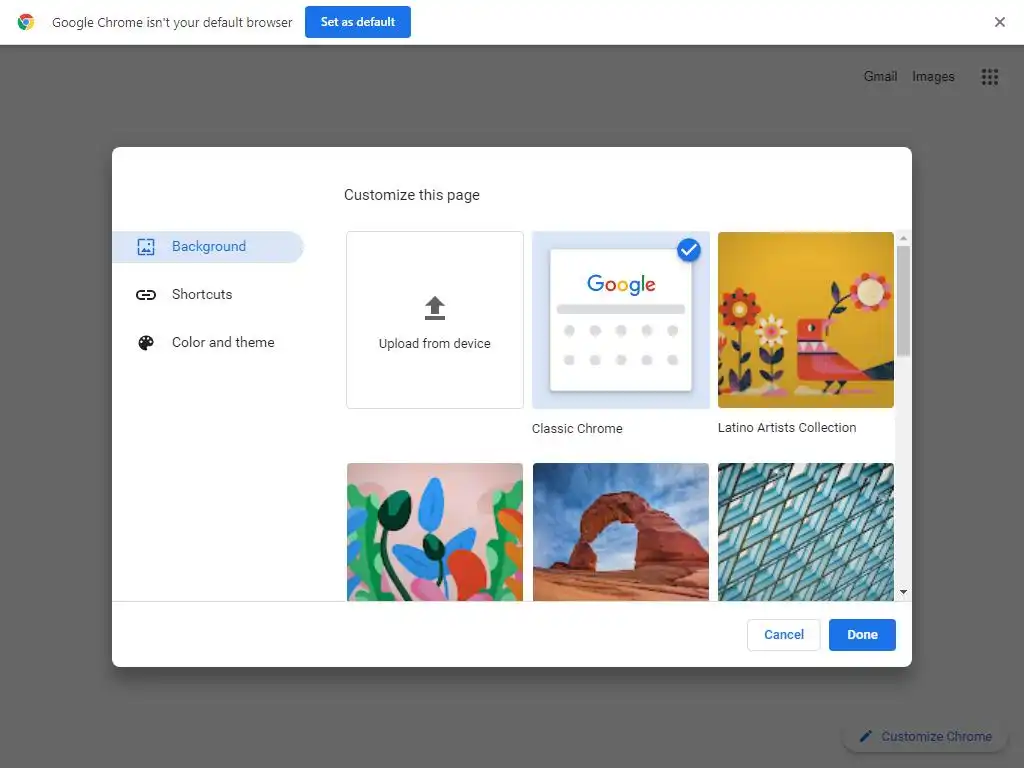Click the background list scrollbar thumb
Image resolution: width=1024 pixels, height=768 pixels.
(x=903, y=300)
